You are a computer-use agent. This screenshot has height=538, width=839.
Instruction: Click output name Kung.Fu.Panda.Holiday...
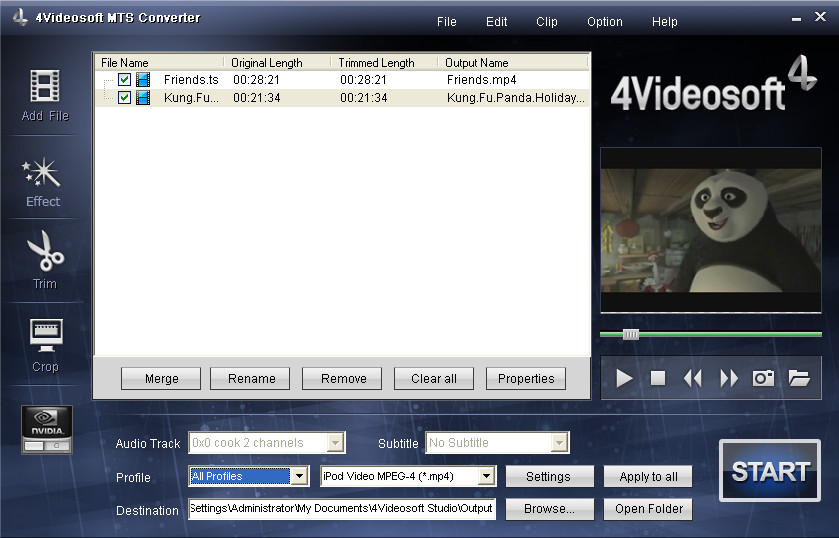tap(516, 97)
